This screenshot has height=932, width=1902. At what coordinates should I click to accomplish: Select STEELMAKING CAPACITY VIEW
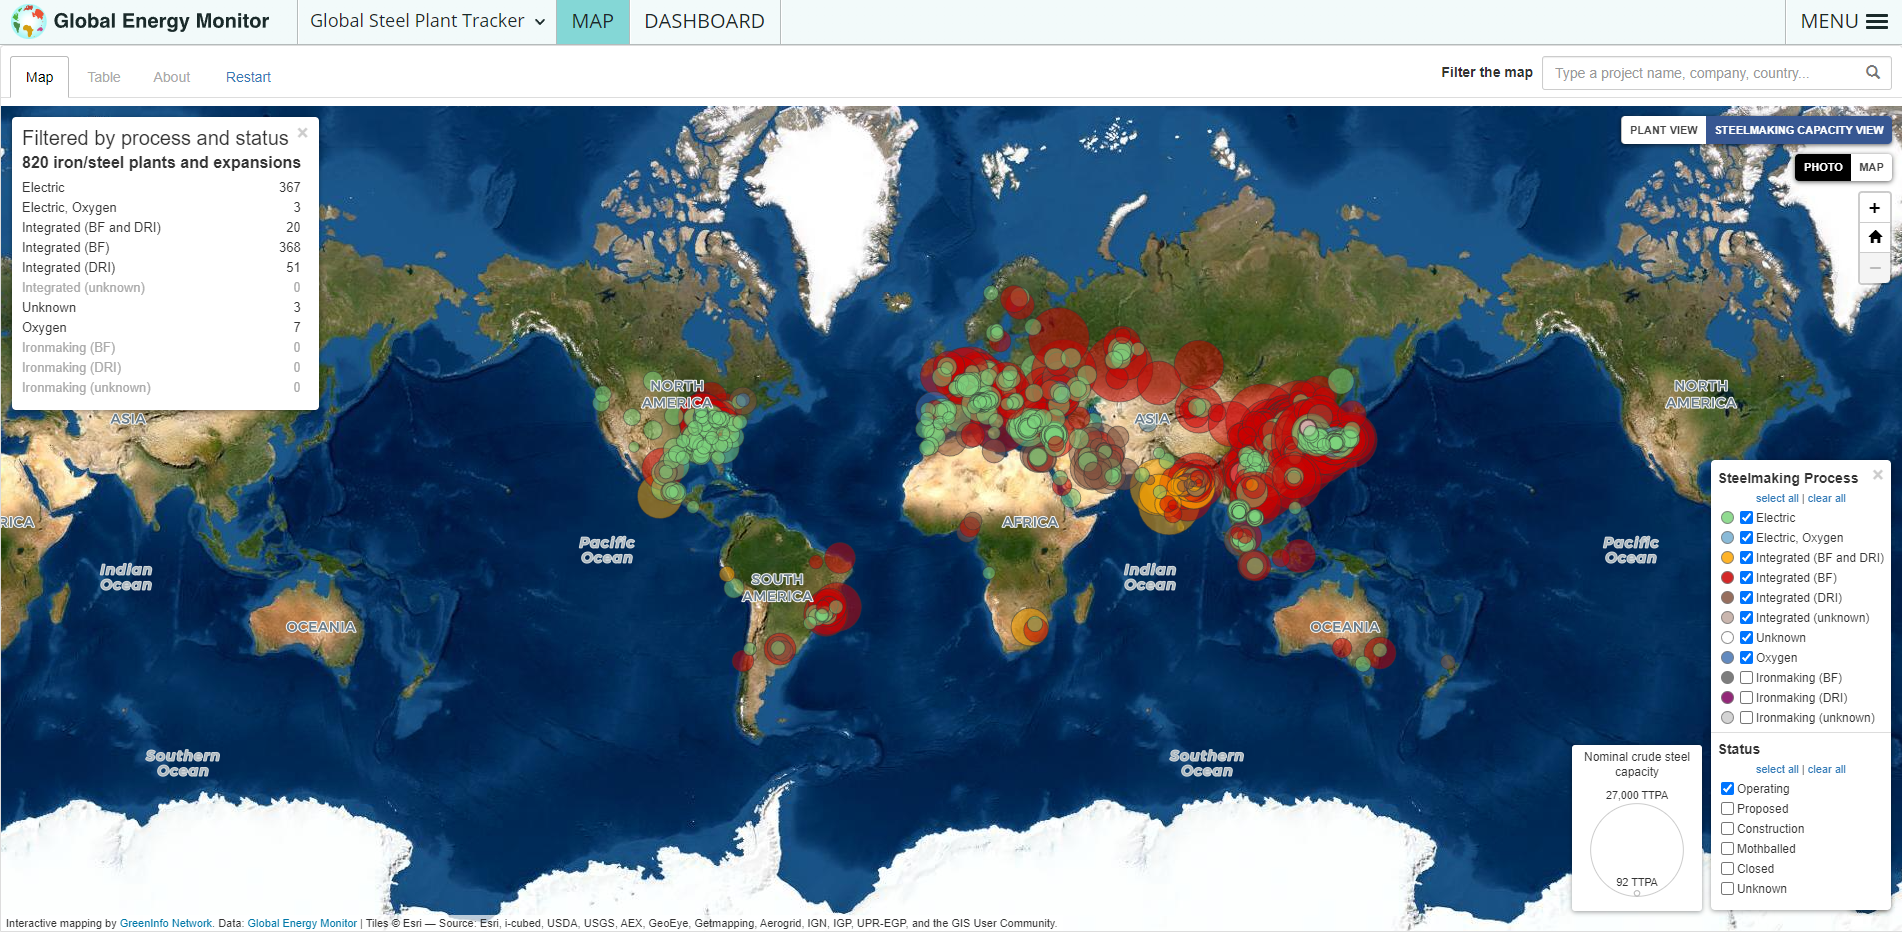(x=1799, y=130)
